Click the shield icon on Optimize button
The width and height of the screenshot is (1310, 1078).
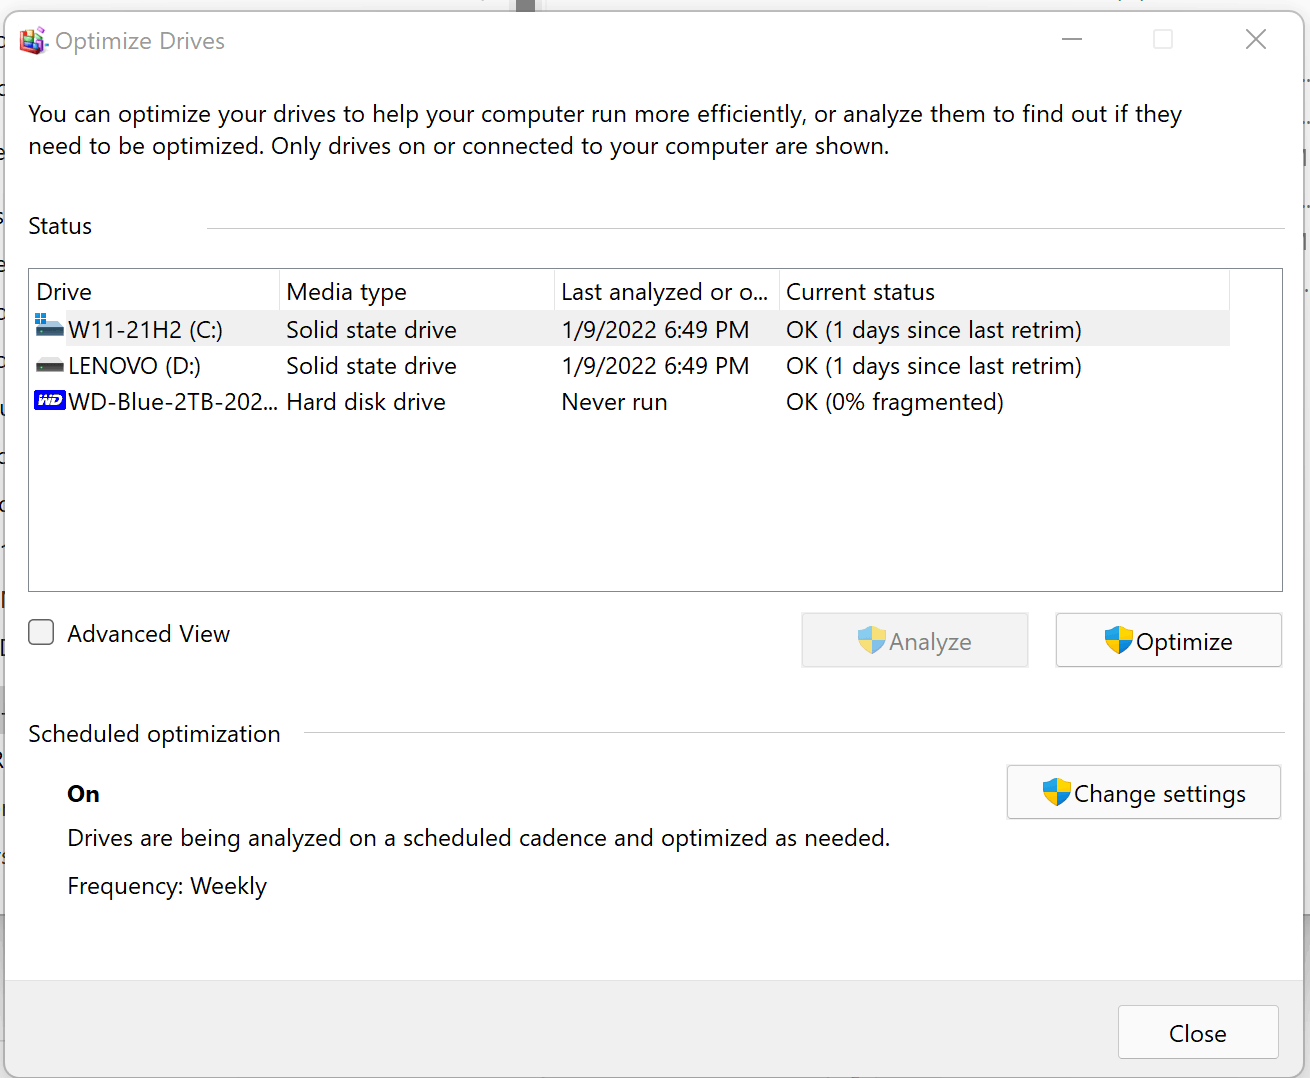click(1119, 640)
